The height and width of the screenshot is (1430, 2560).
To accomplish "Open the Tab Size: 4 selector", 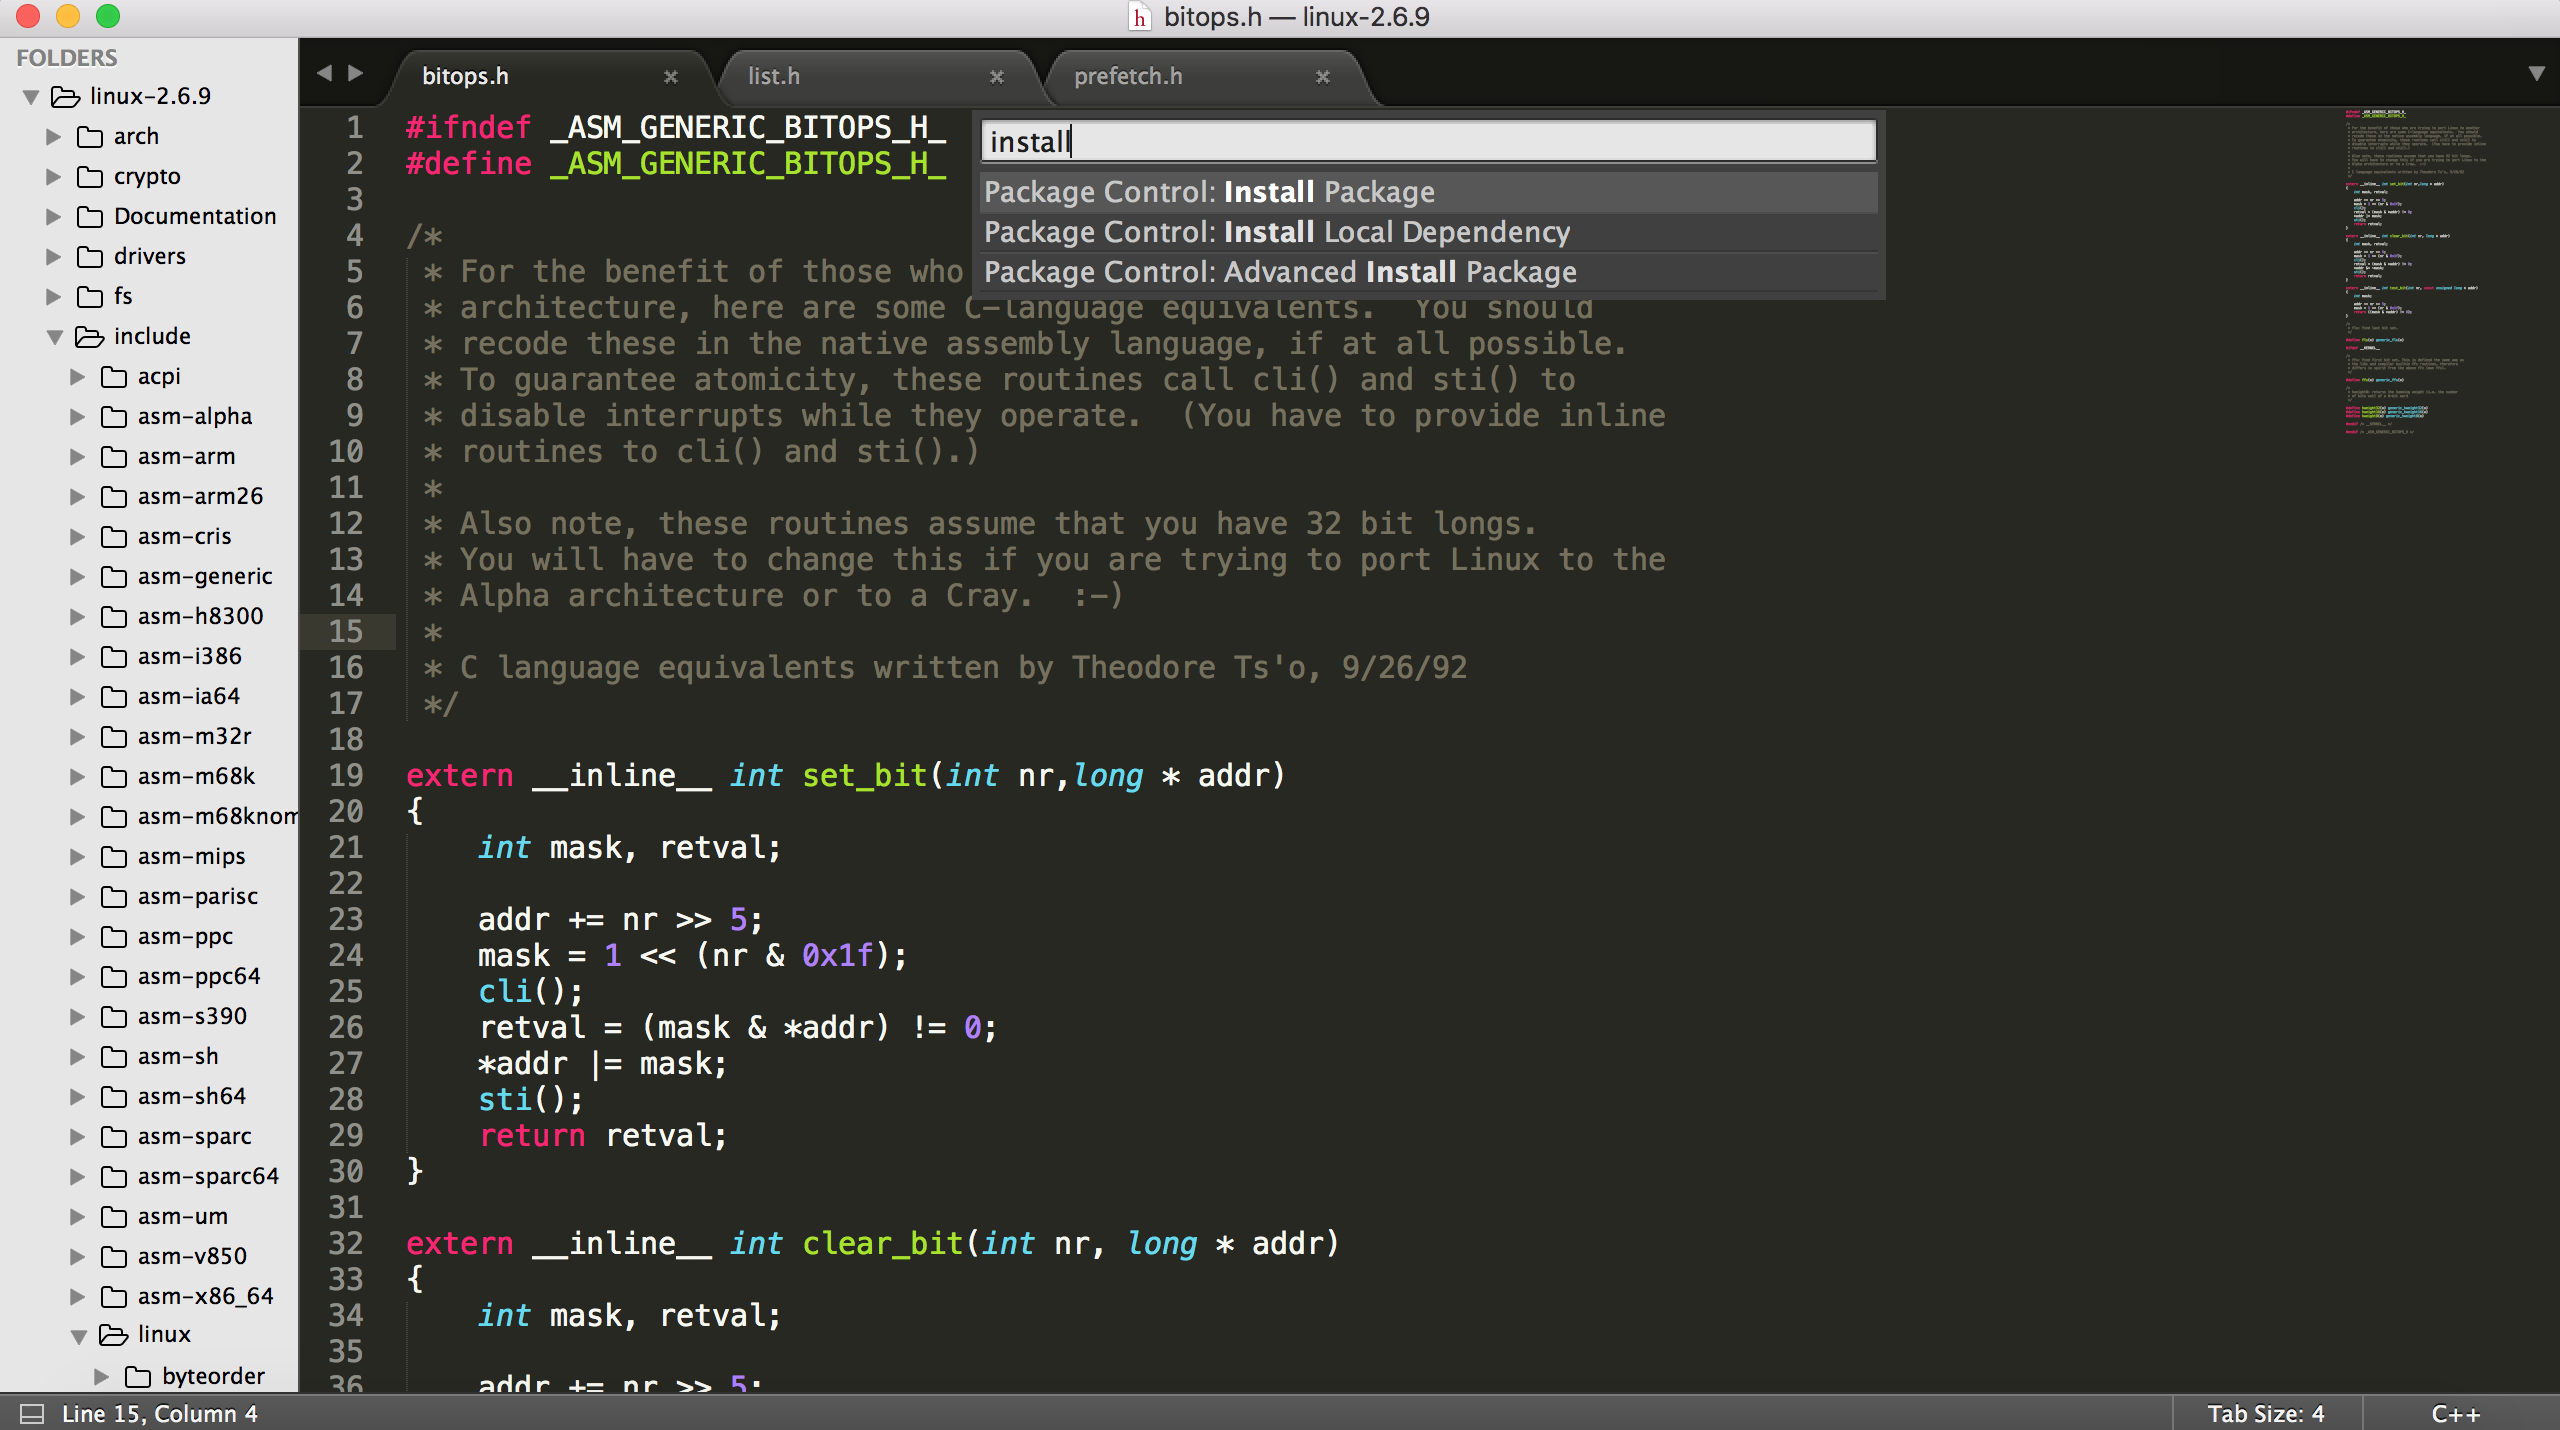I will click(2265, 1413).
